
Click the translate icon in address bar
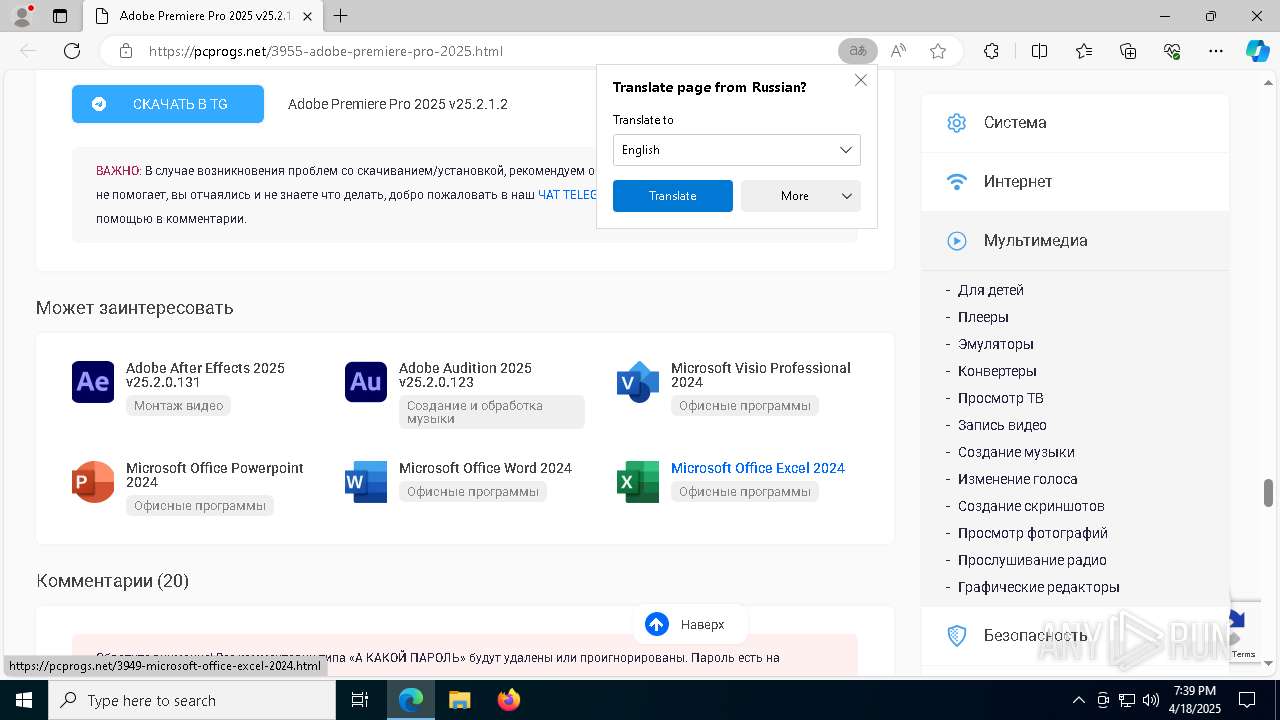tap(858, 51)
